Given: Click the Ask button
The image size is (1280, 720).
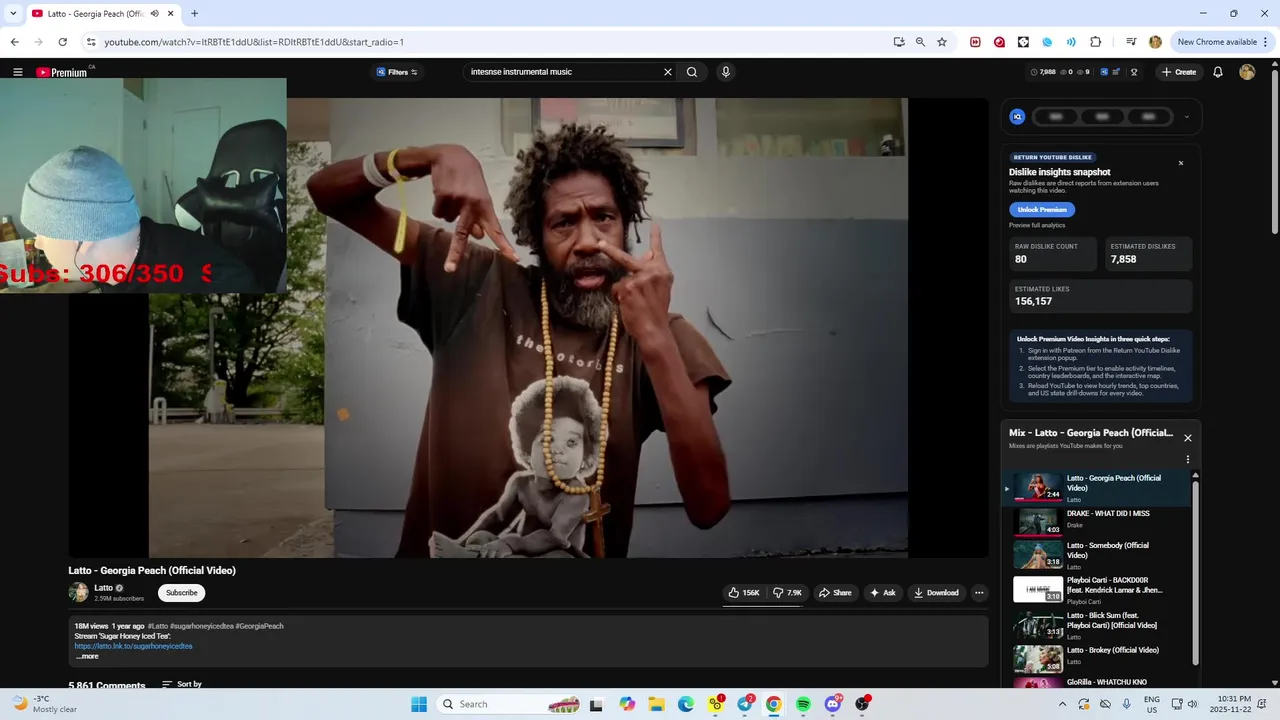Looking at the screenshot, I should [x=882, y=593].
